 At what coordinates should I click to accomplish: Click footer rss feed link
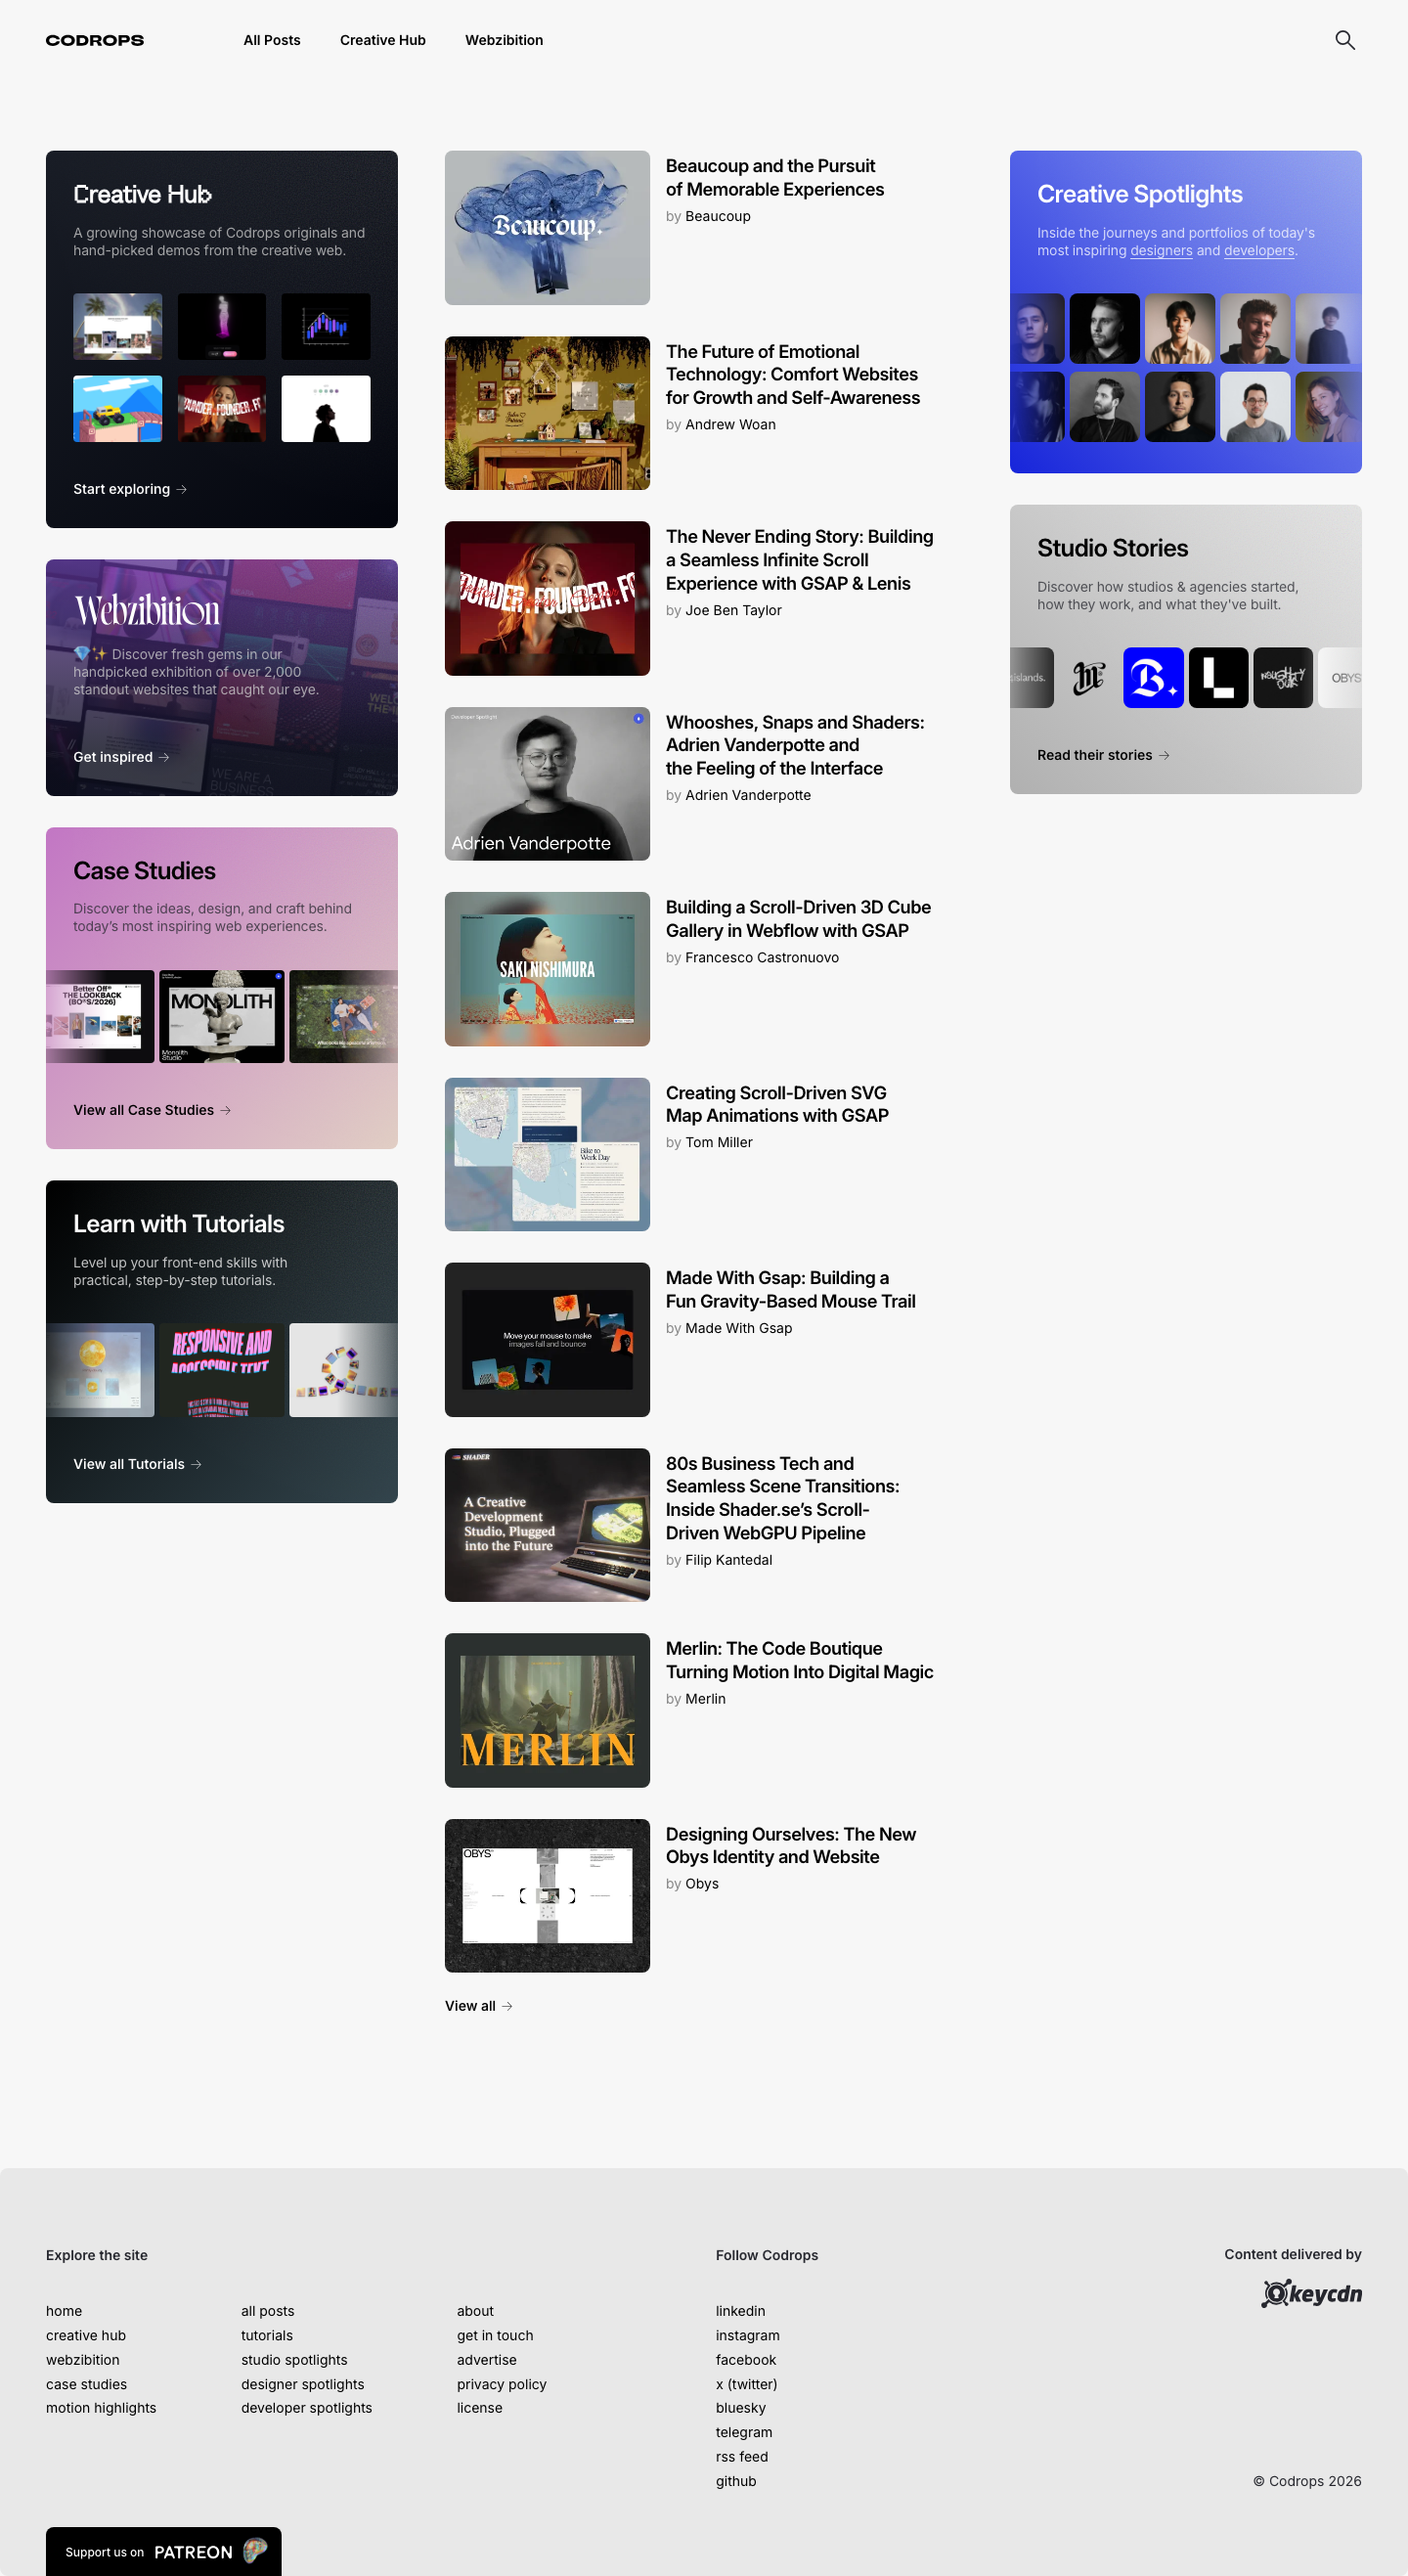(742, 2457)
